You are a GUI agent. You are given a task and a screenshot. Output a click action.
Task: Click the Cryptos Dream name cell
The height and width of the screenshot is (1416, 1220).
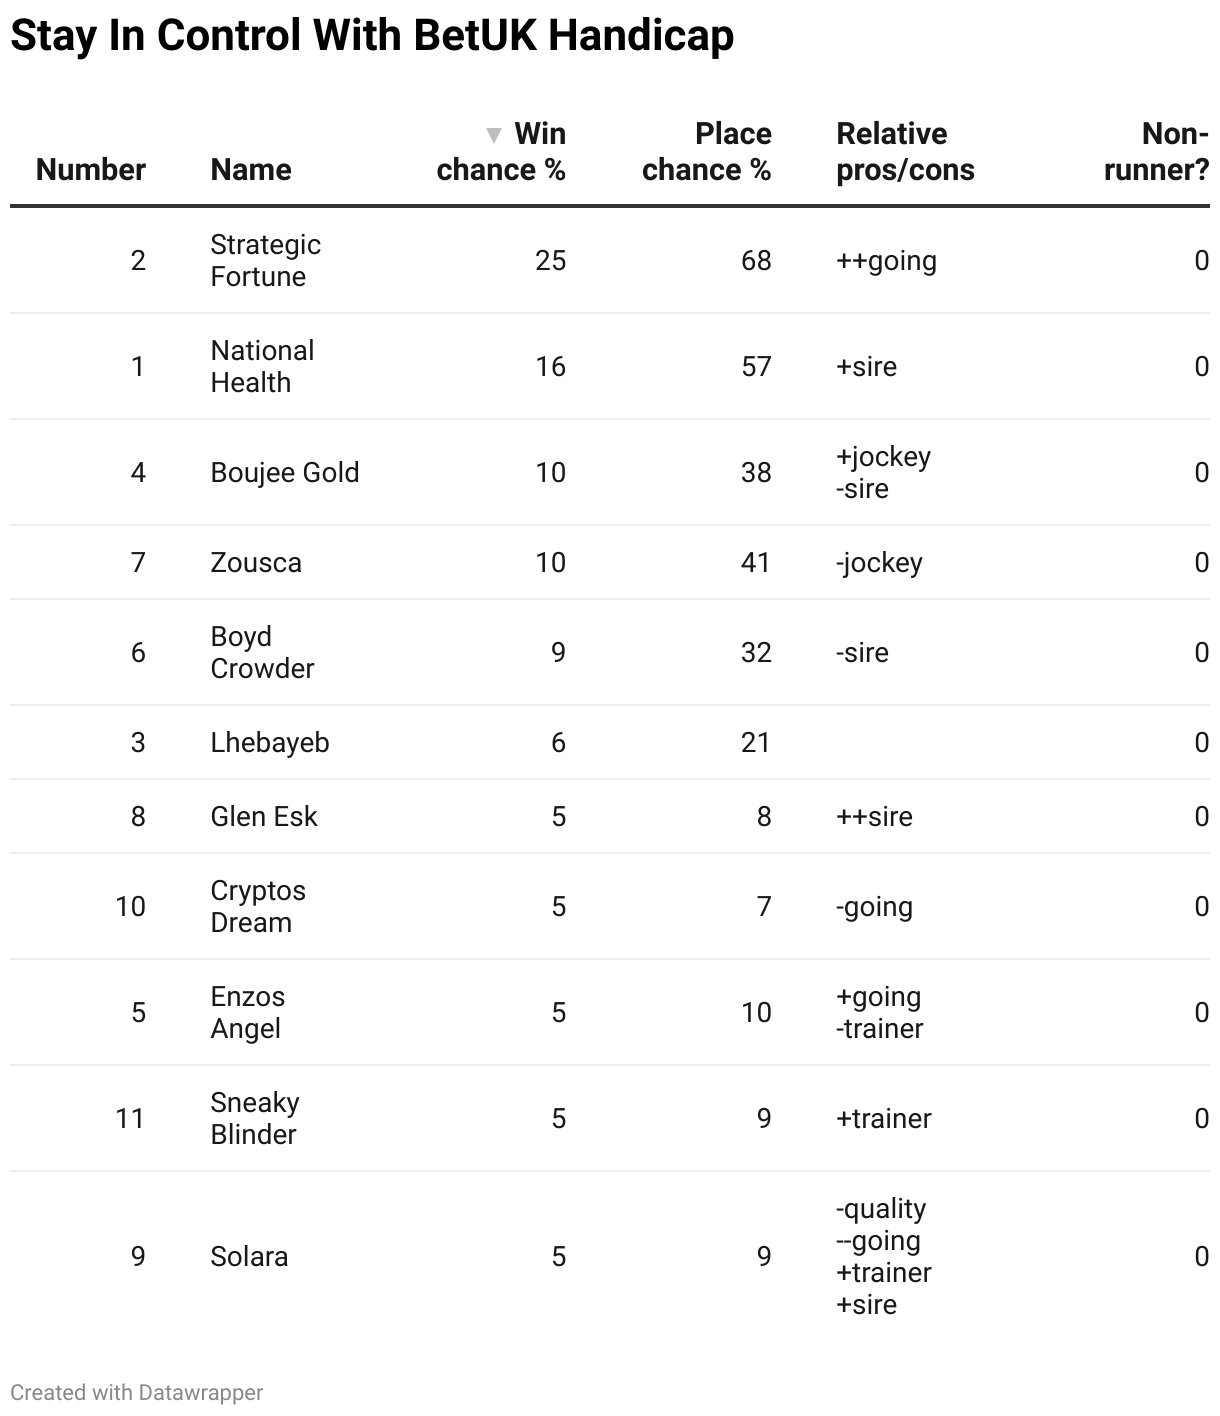click(x=258, y=907)
